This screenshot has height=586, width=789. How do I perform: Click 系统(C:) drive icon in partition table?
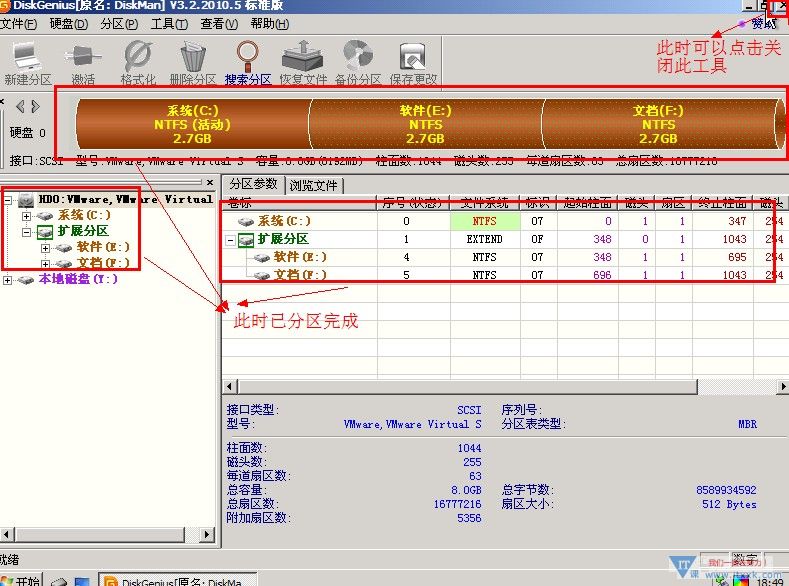point(246,221)
